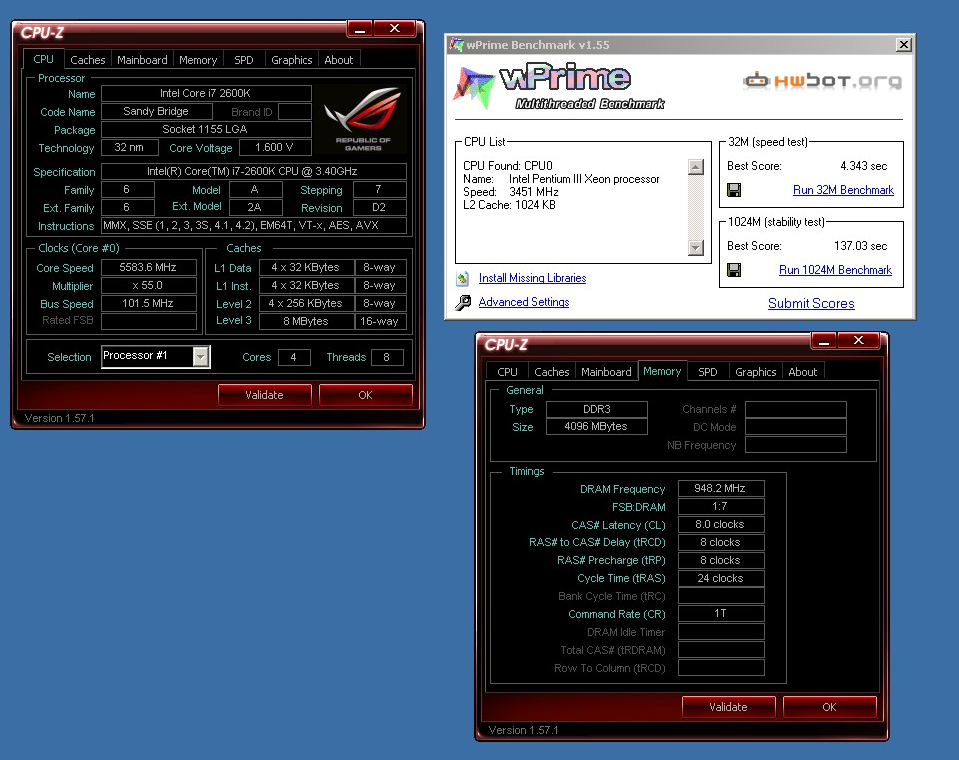Click the CAS# Latency 8.0 clocks field
The height and width of the screenshot is (760, 959).
pos(721,525)
